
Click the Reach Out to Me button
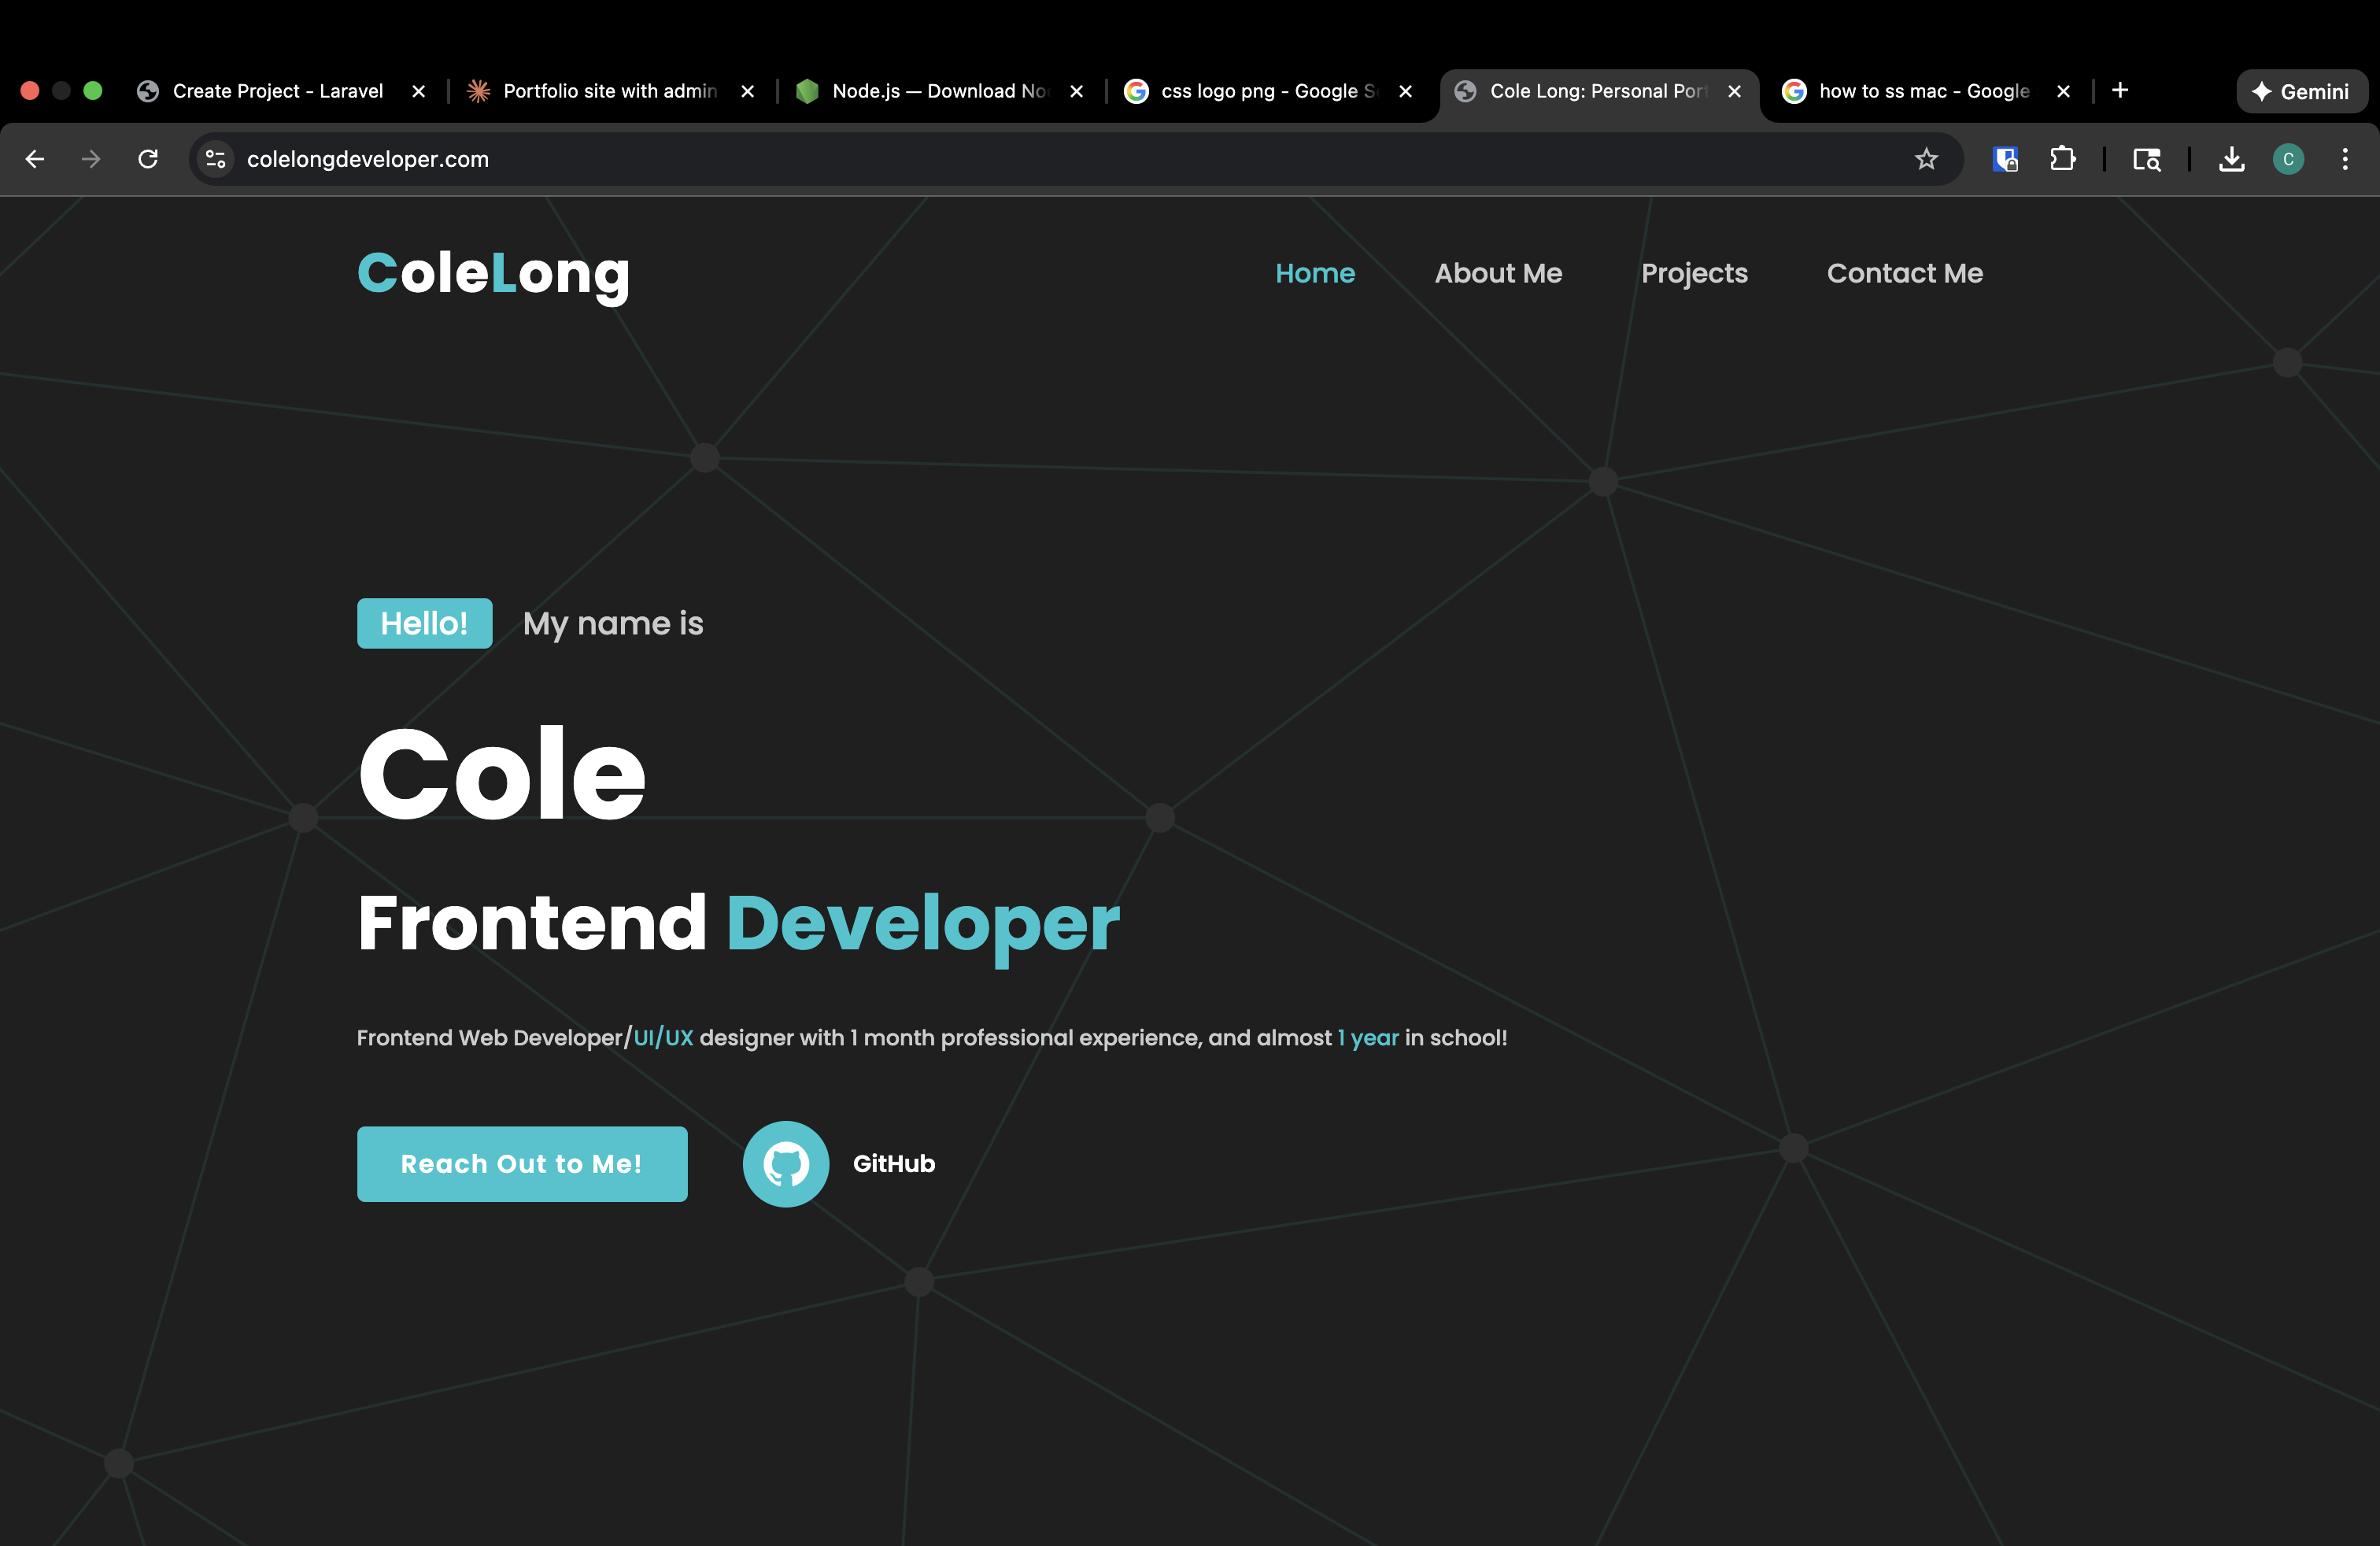point(522,1163)
